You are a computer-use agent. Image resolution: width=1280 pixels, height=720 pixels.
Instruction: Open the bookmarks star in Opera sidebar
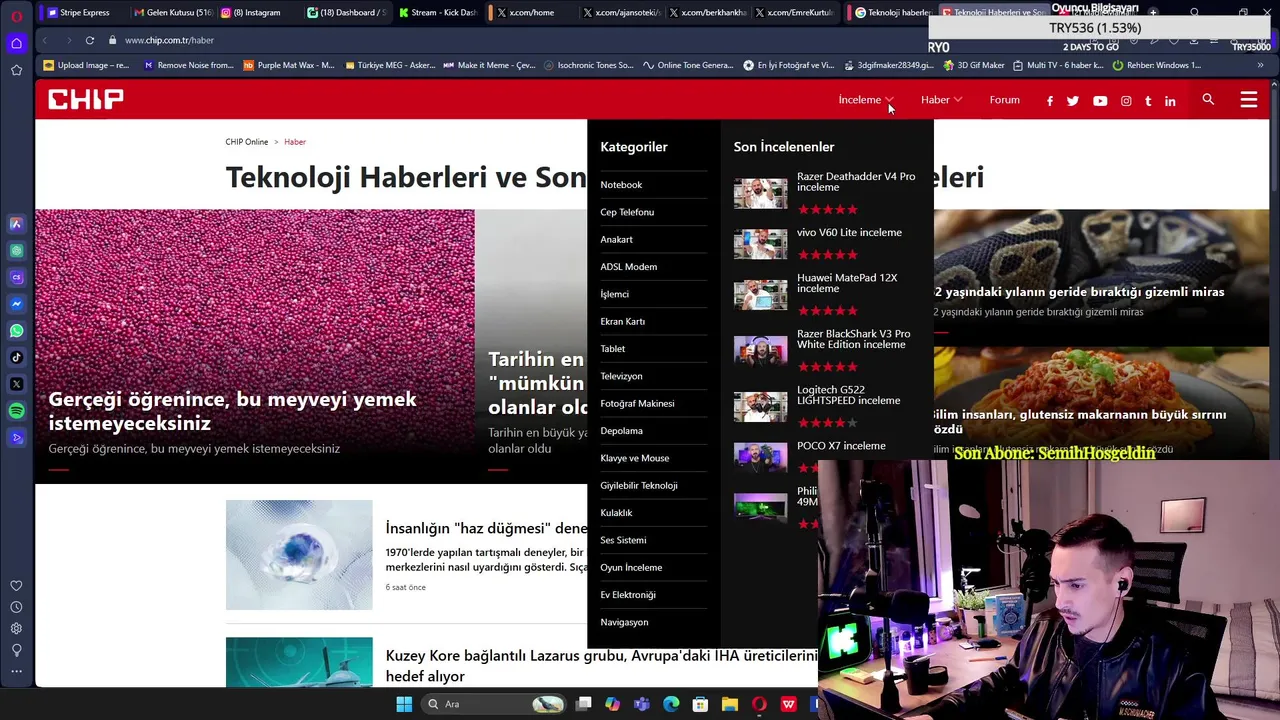pyautogui.click(x=16, y=70)
